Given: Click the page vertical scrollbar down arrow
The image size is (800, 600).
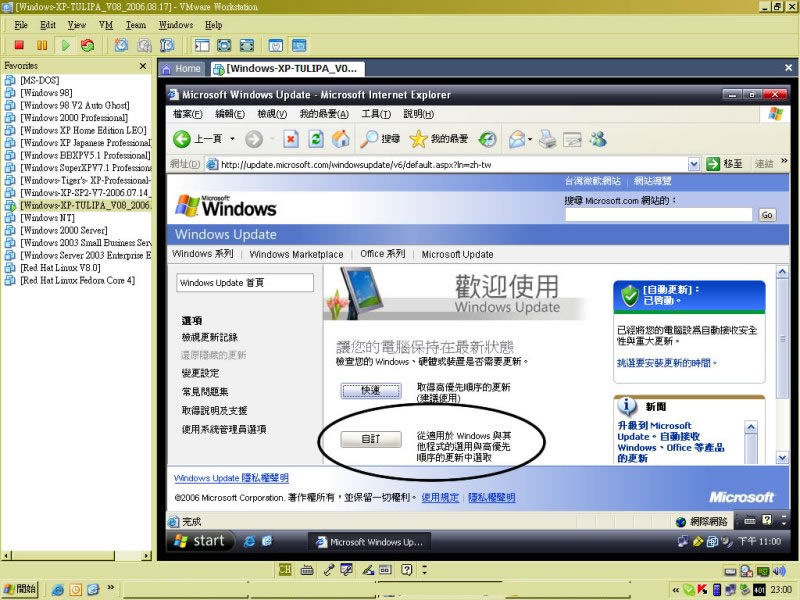Looking at the screenshot, I should tap(782, 458).
